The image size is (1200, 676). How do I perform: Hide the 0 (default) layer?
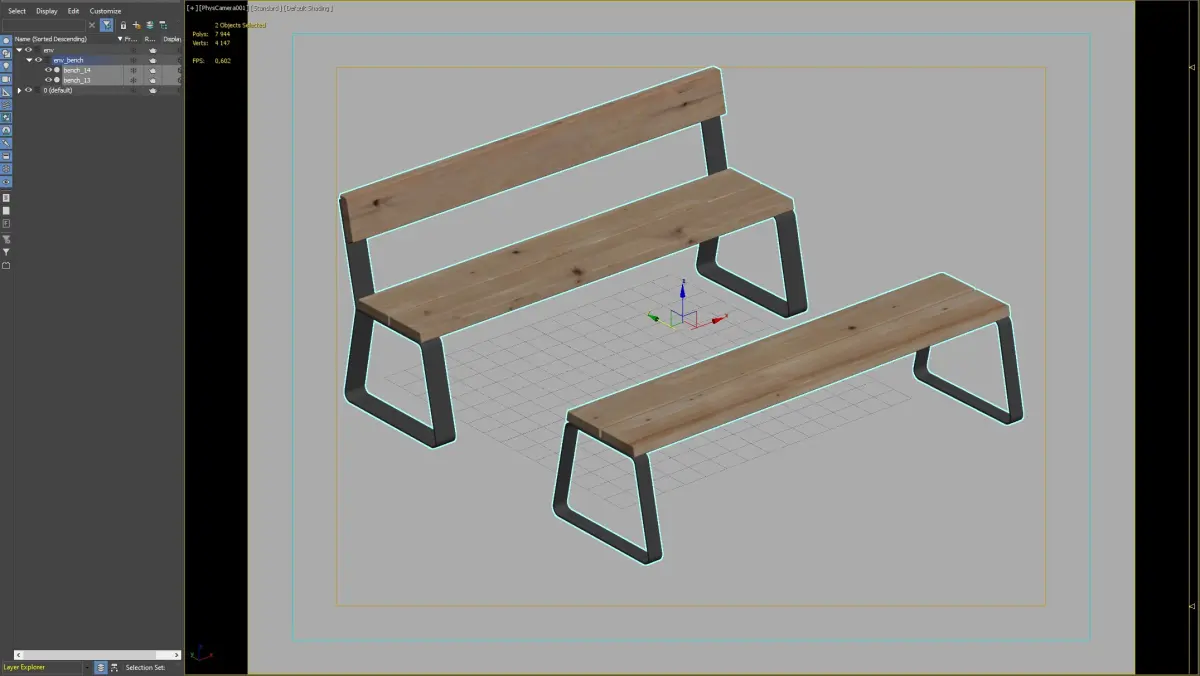pos(28,90)
